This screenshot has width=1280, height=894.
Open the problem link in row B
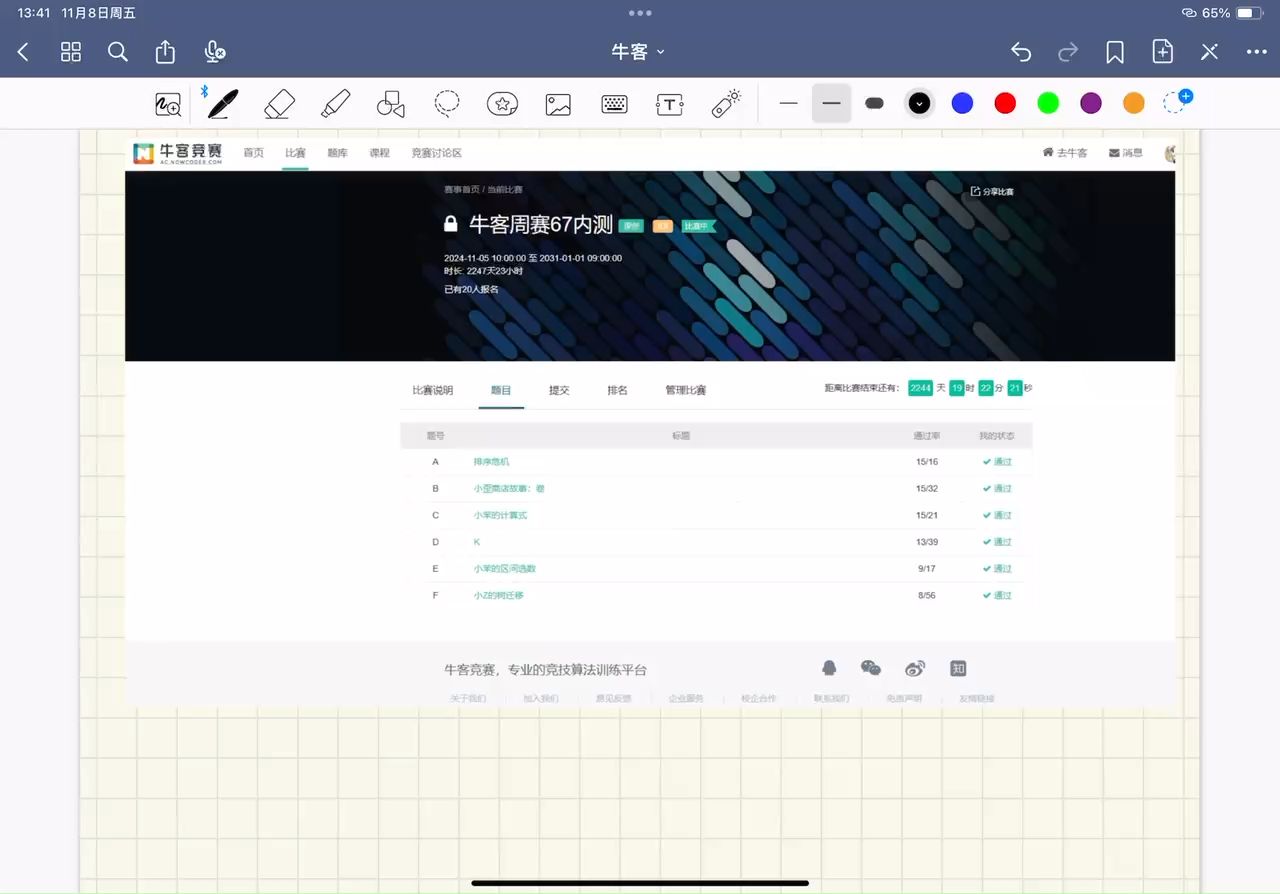point(509,489)
